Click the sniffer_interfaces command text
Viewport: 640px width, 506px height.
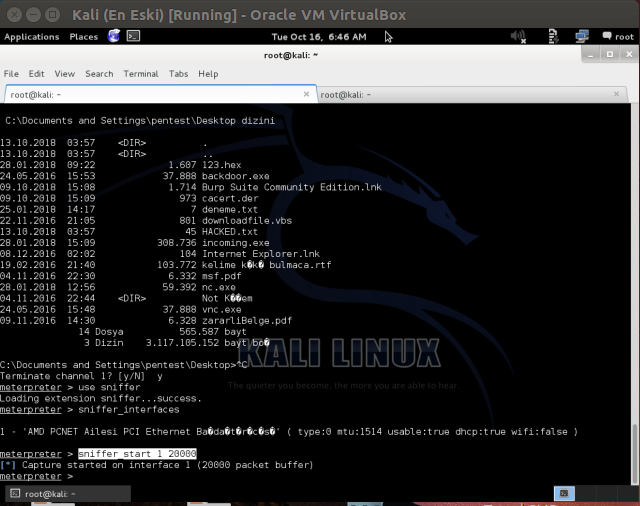coord(129,409)
